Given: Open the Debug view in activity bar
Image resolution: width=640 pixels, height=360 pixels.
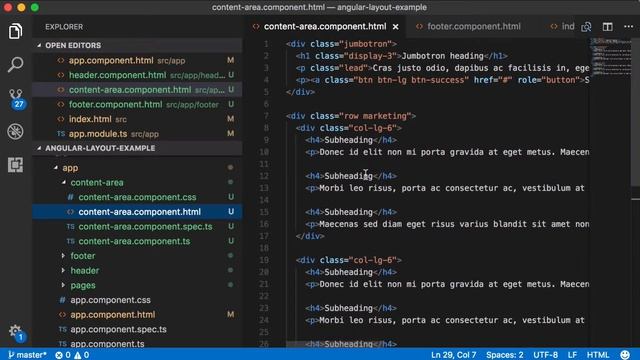Looking at the screenshot, I should [15, 131].
